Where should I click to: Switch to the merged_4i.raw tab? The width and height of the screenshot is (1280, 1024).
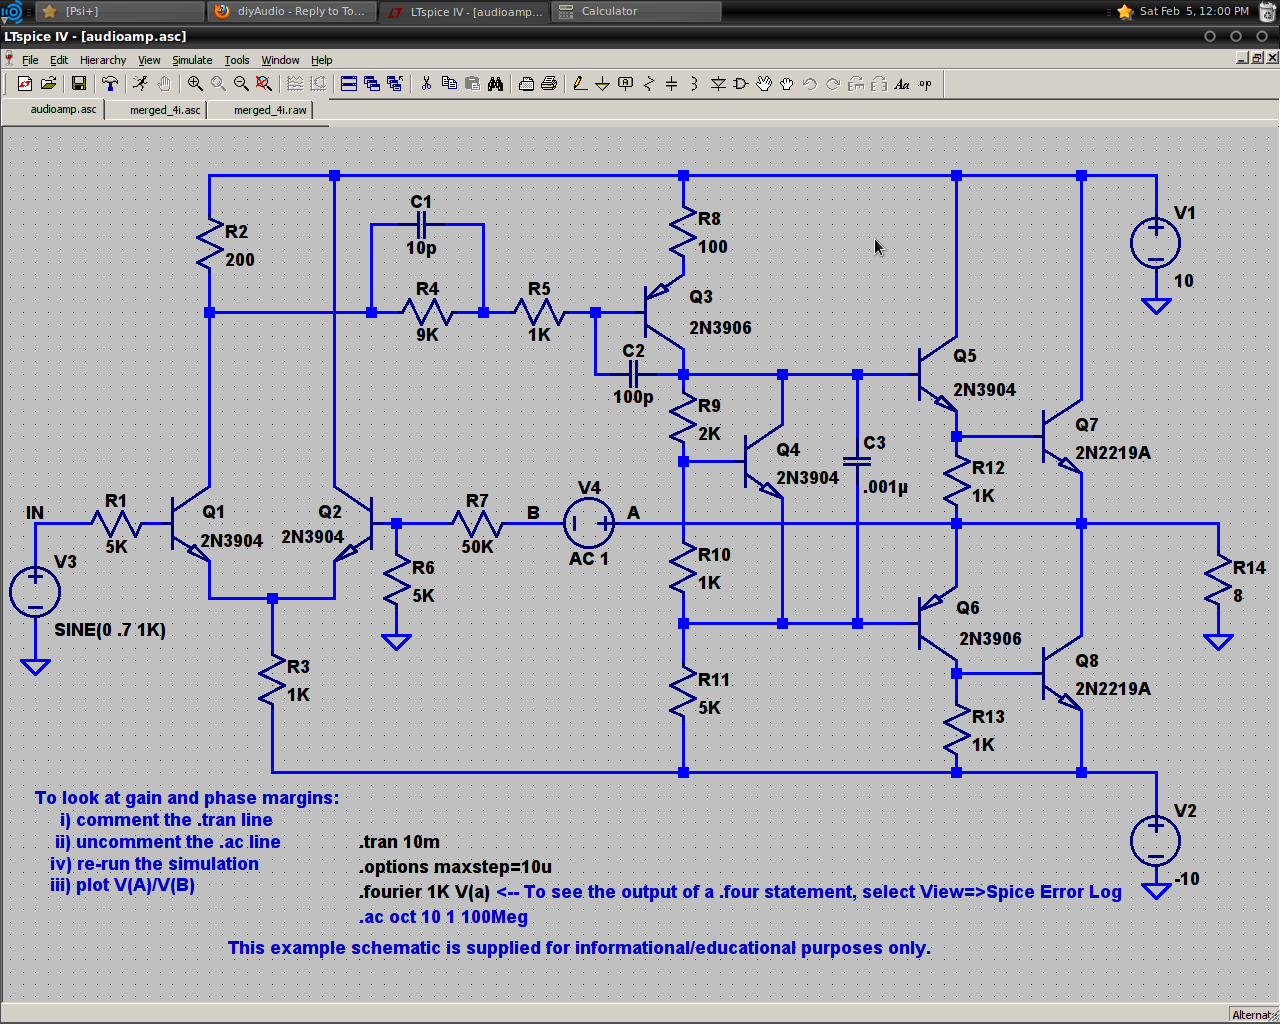(x=261, y=110)
